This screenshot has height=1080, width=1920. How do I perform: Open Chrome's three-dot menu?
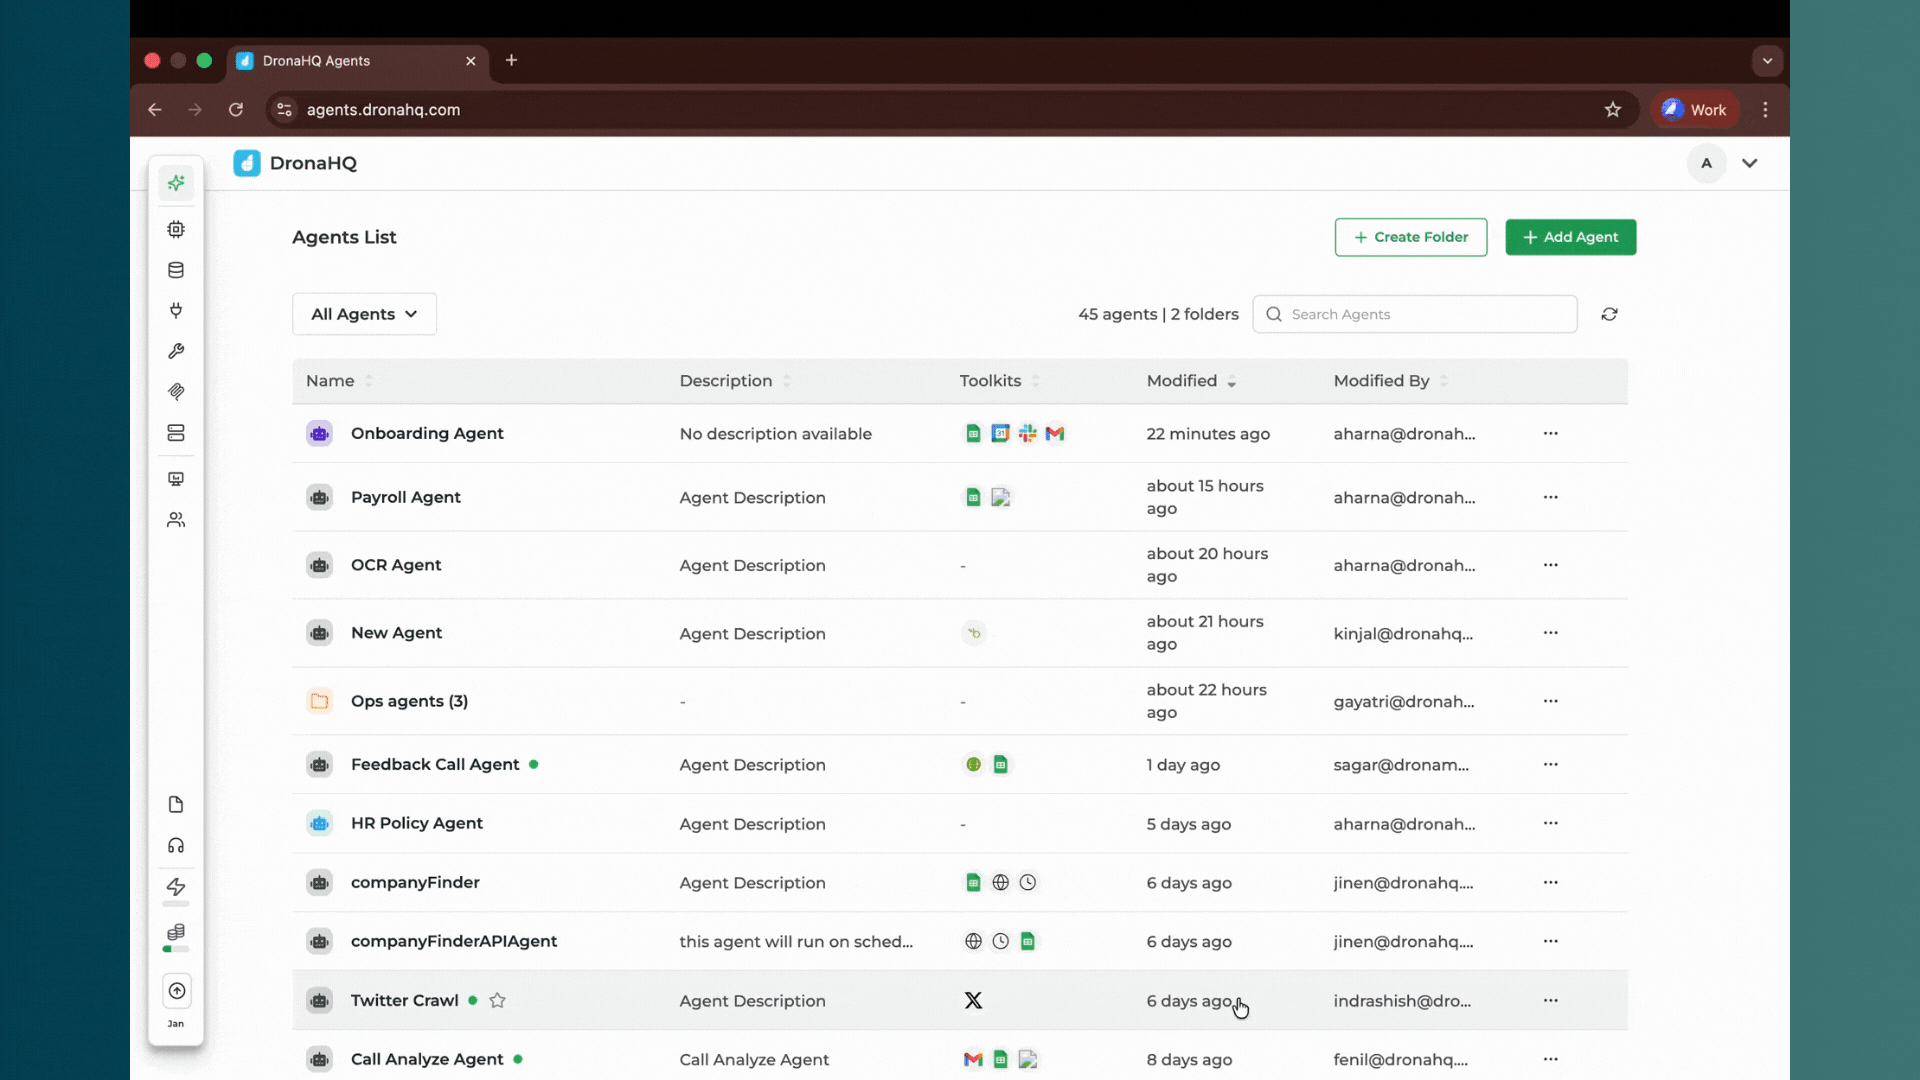[1765, 110]
